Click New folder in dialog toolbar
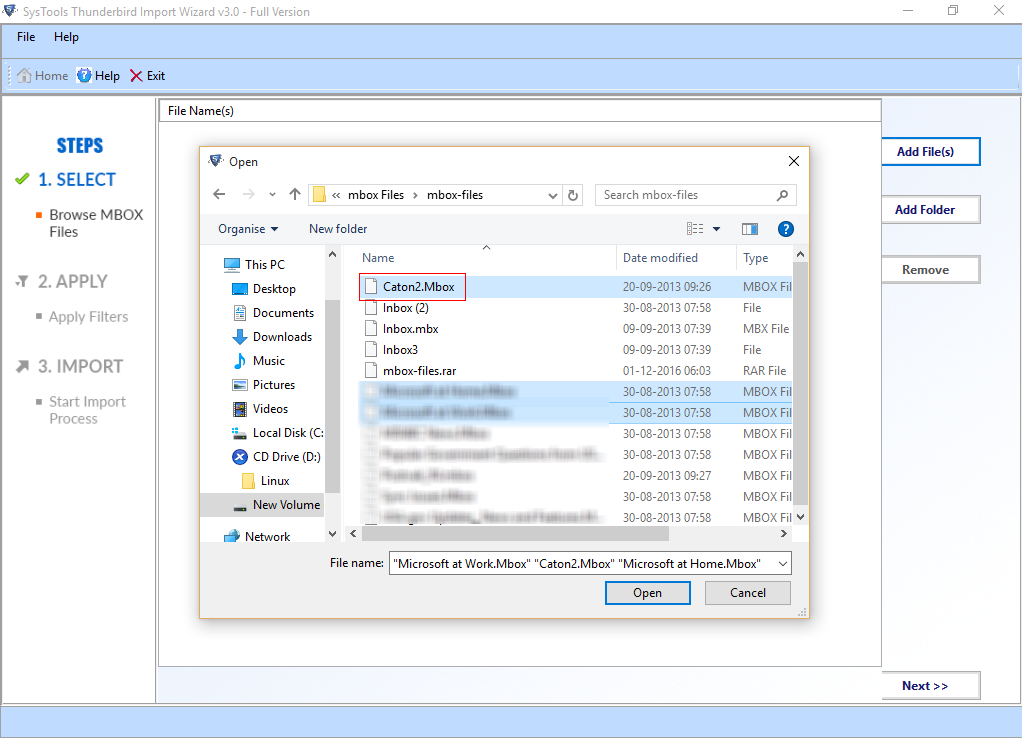 coord(338,229)
